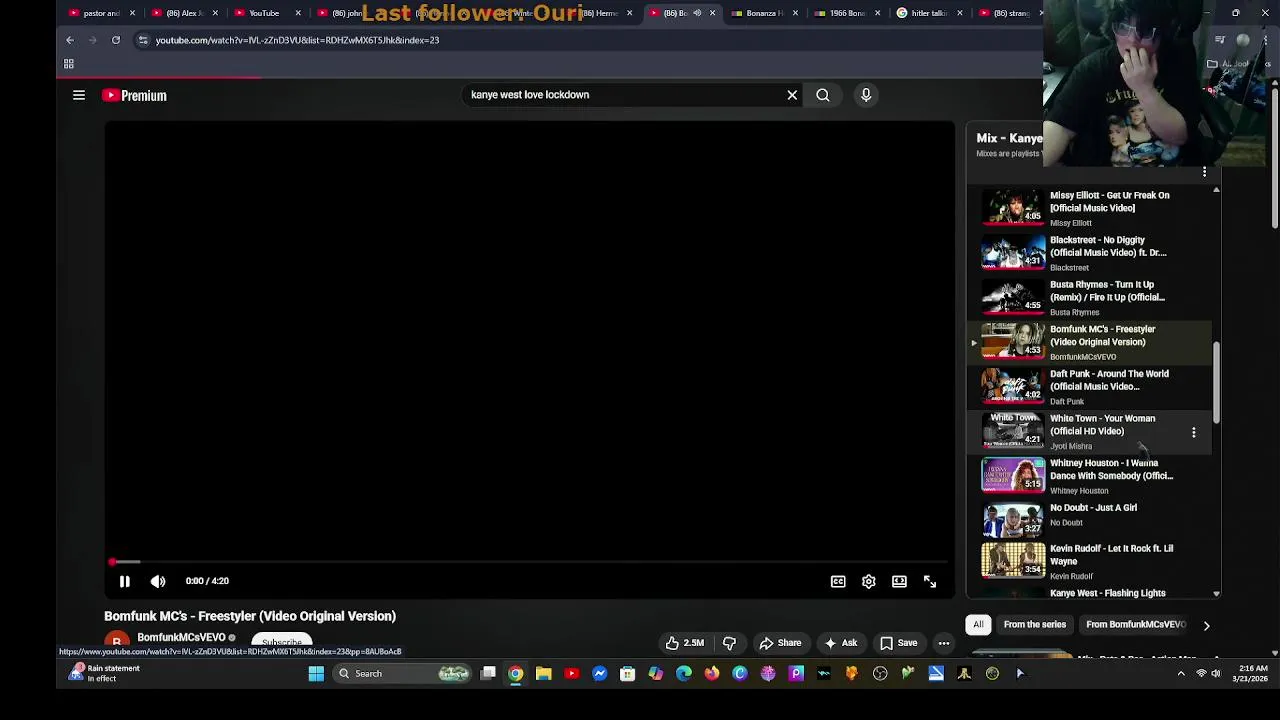Click the taskbar Search box
This screenshot has width=1280, height=720.
point(403,674)
